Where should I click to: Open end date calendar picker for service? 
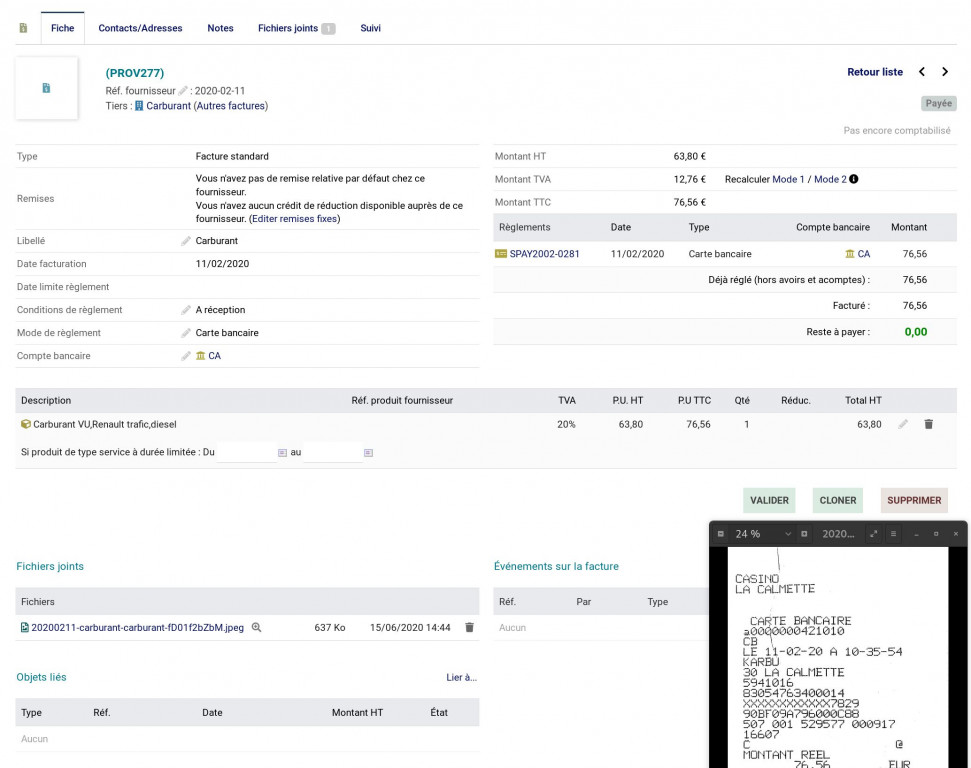pyautogui.click(x=368, y=453)
